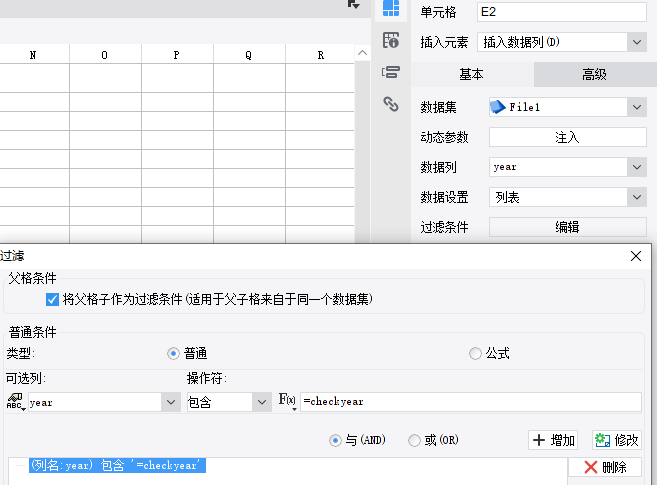Open the widget settings panel icon
657x485 pixels.
391,72
